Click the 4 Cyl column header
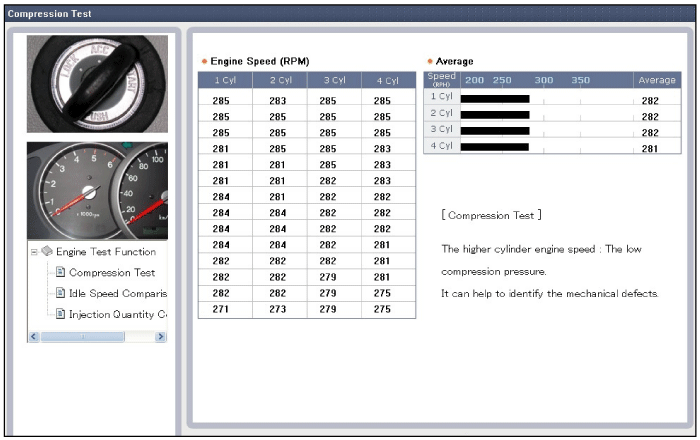 388,80
